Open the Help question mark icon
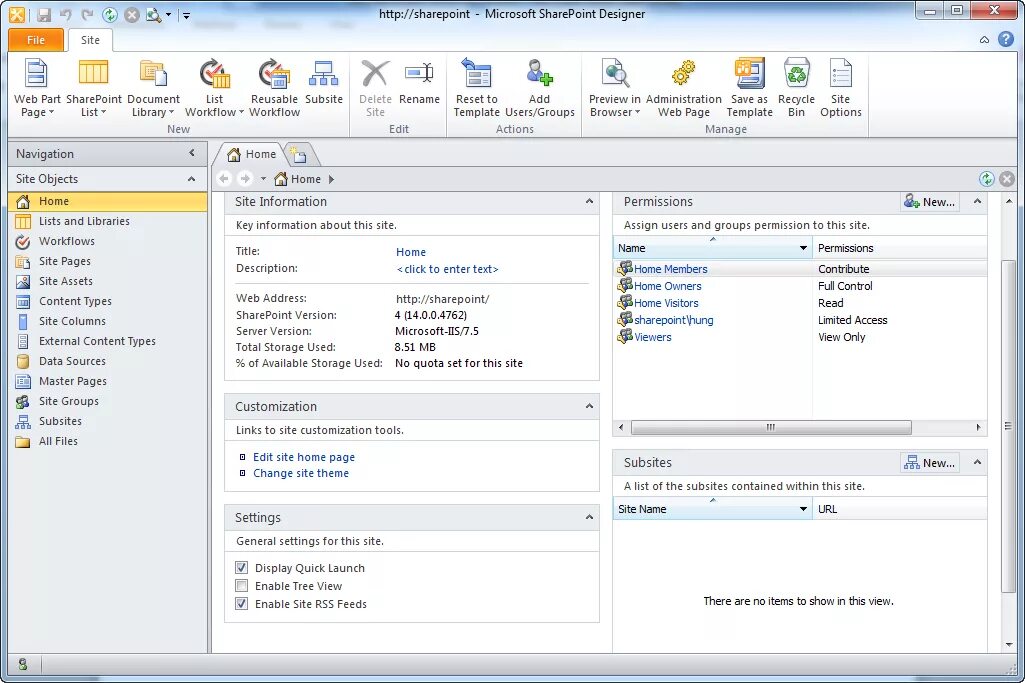Screen dimensions: 1025x683 point(1006,39)
